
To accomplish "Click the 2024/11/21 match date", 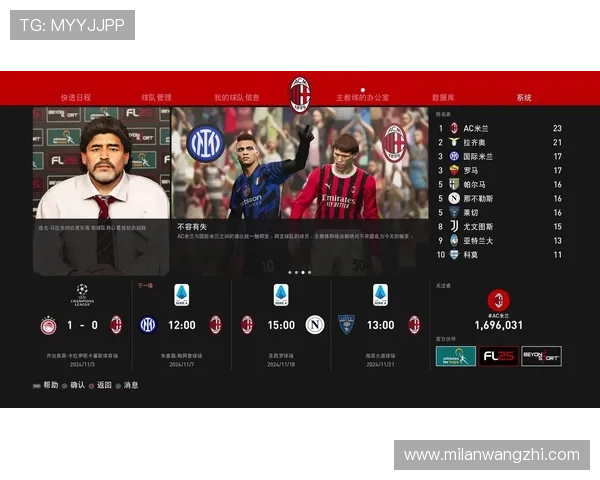I will point(380,365).
